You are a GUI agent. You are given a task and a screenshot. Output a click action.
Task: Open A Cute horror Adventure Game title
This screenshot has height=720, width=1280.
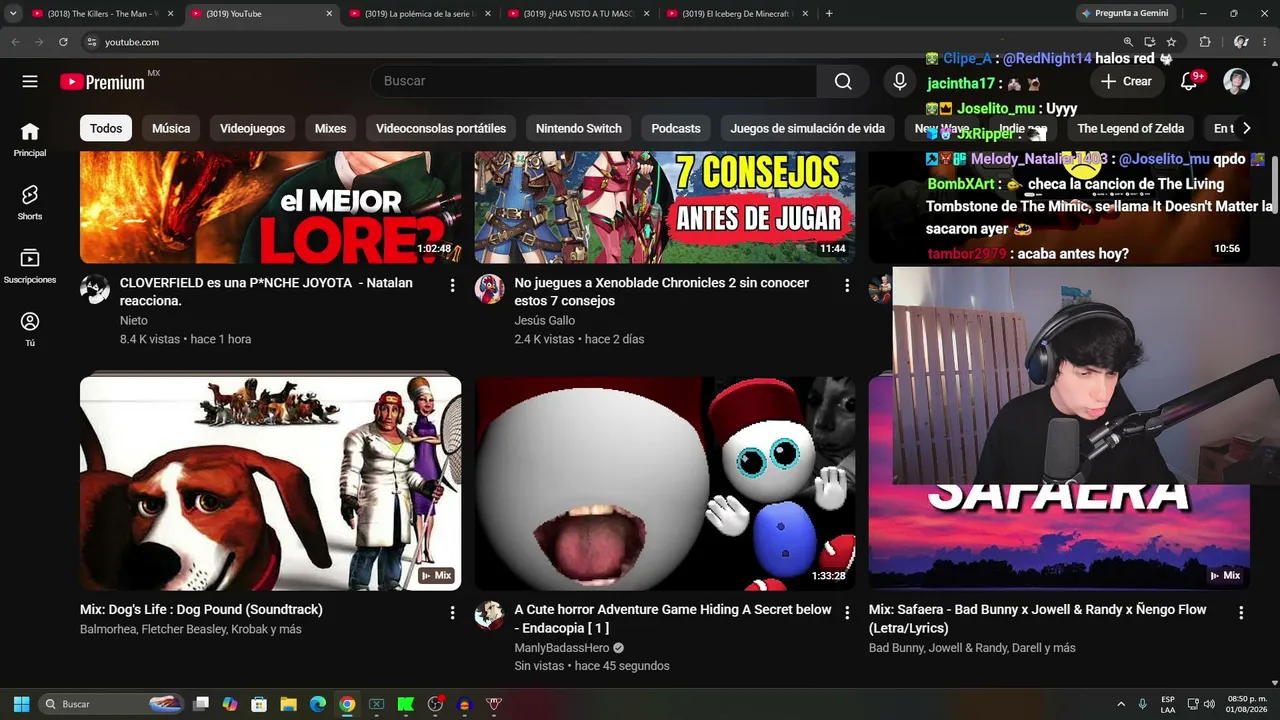coord(673,619)
